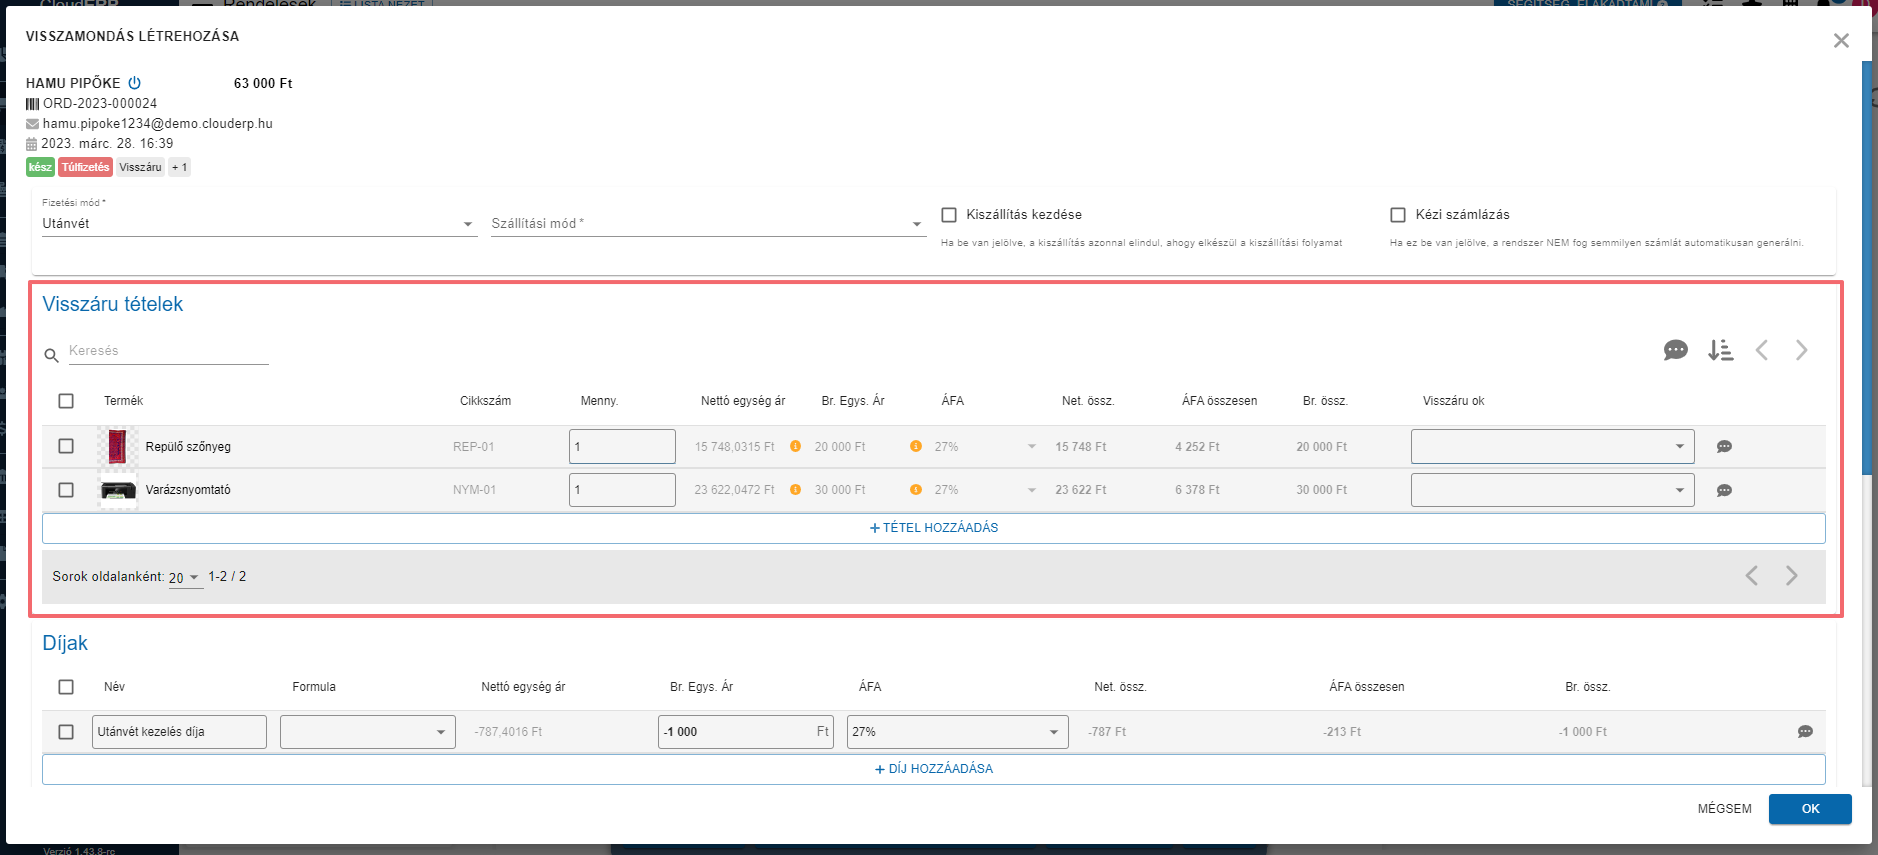This screenshot has height=855, width=1878.
Task: Open comment icon for Repülő szőnyeg row
Action: (1724, 447)
